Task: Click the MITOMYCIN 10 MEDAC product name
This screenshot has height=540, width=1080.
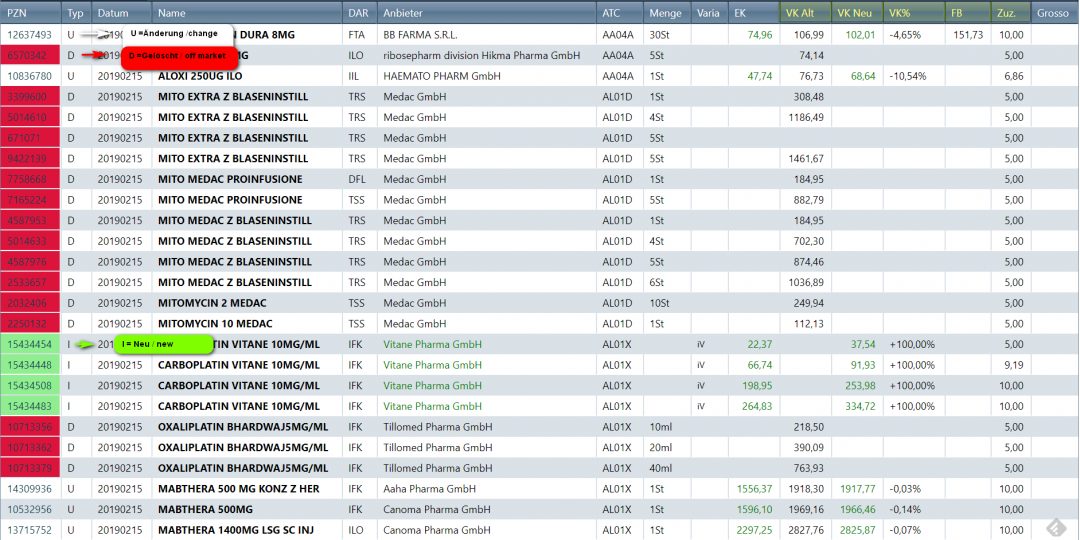Action: (x=212, y=324)
